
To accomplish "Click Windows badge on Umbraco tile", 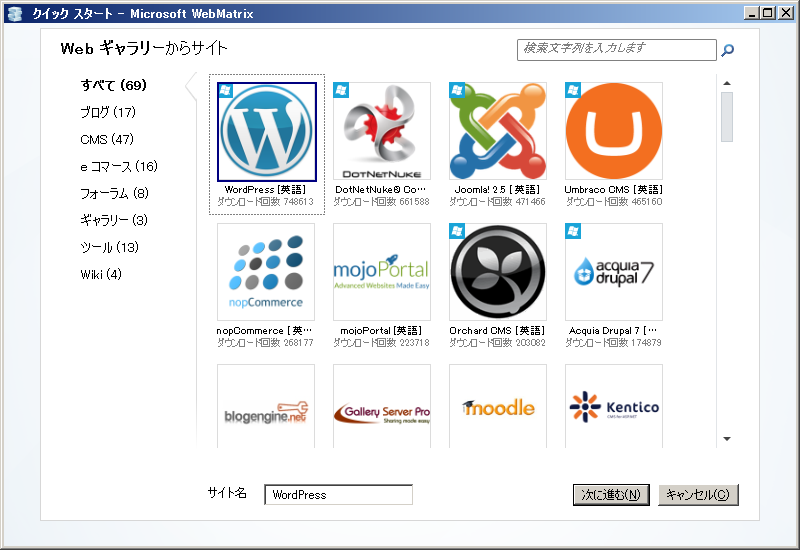I will point(573,90).
